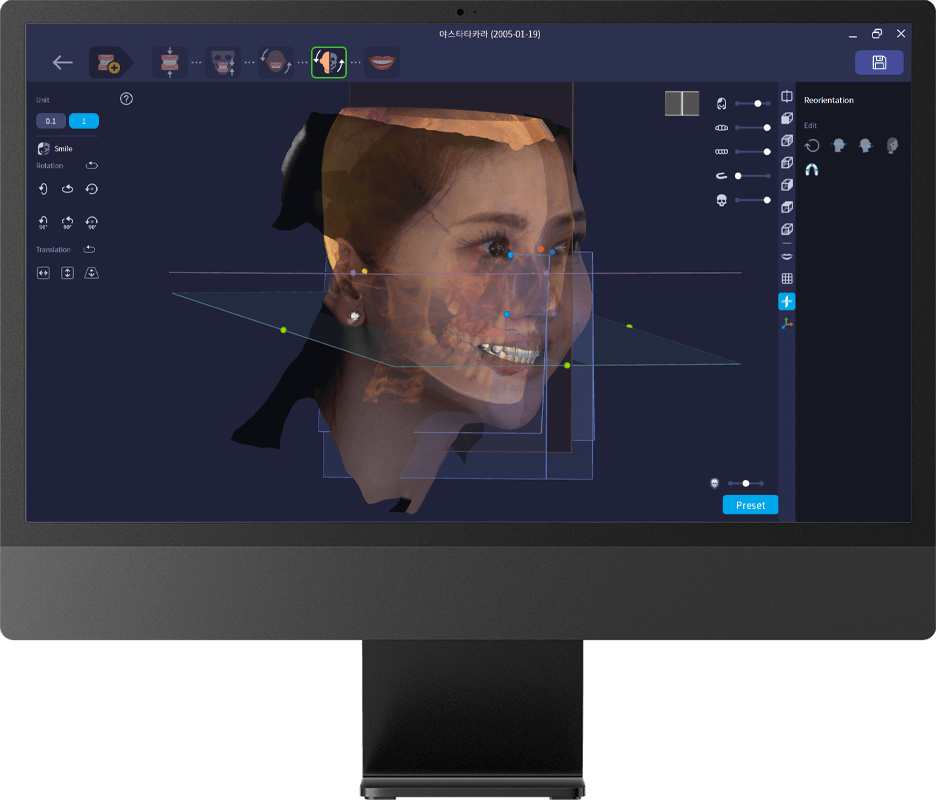The image size is (936, 800).
Task: Translate vertically with up-down arrows icon
Action: click(x=67, y=273)
